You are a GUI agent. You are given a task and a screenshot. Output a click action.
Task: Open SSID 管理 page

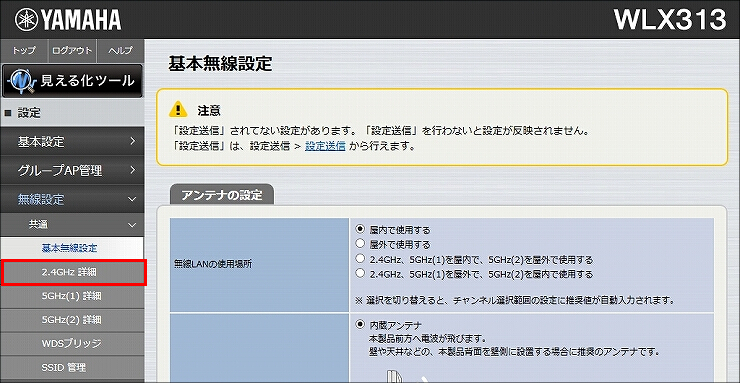click(72, 367)
